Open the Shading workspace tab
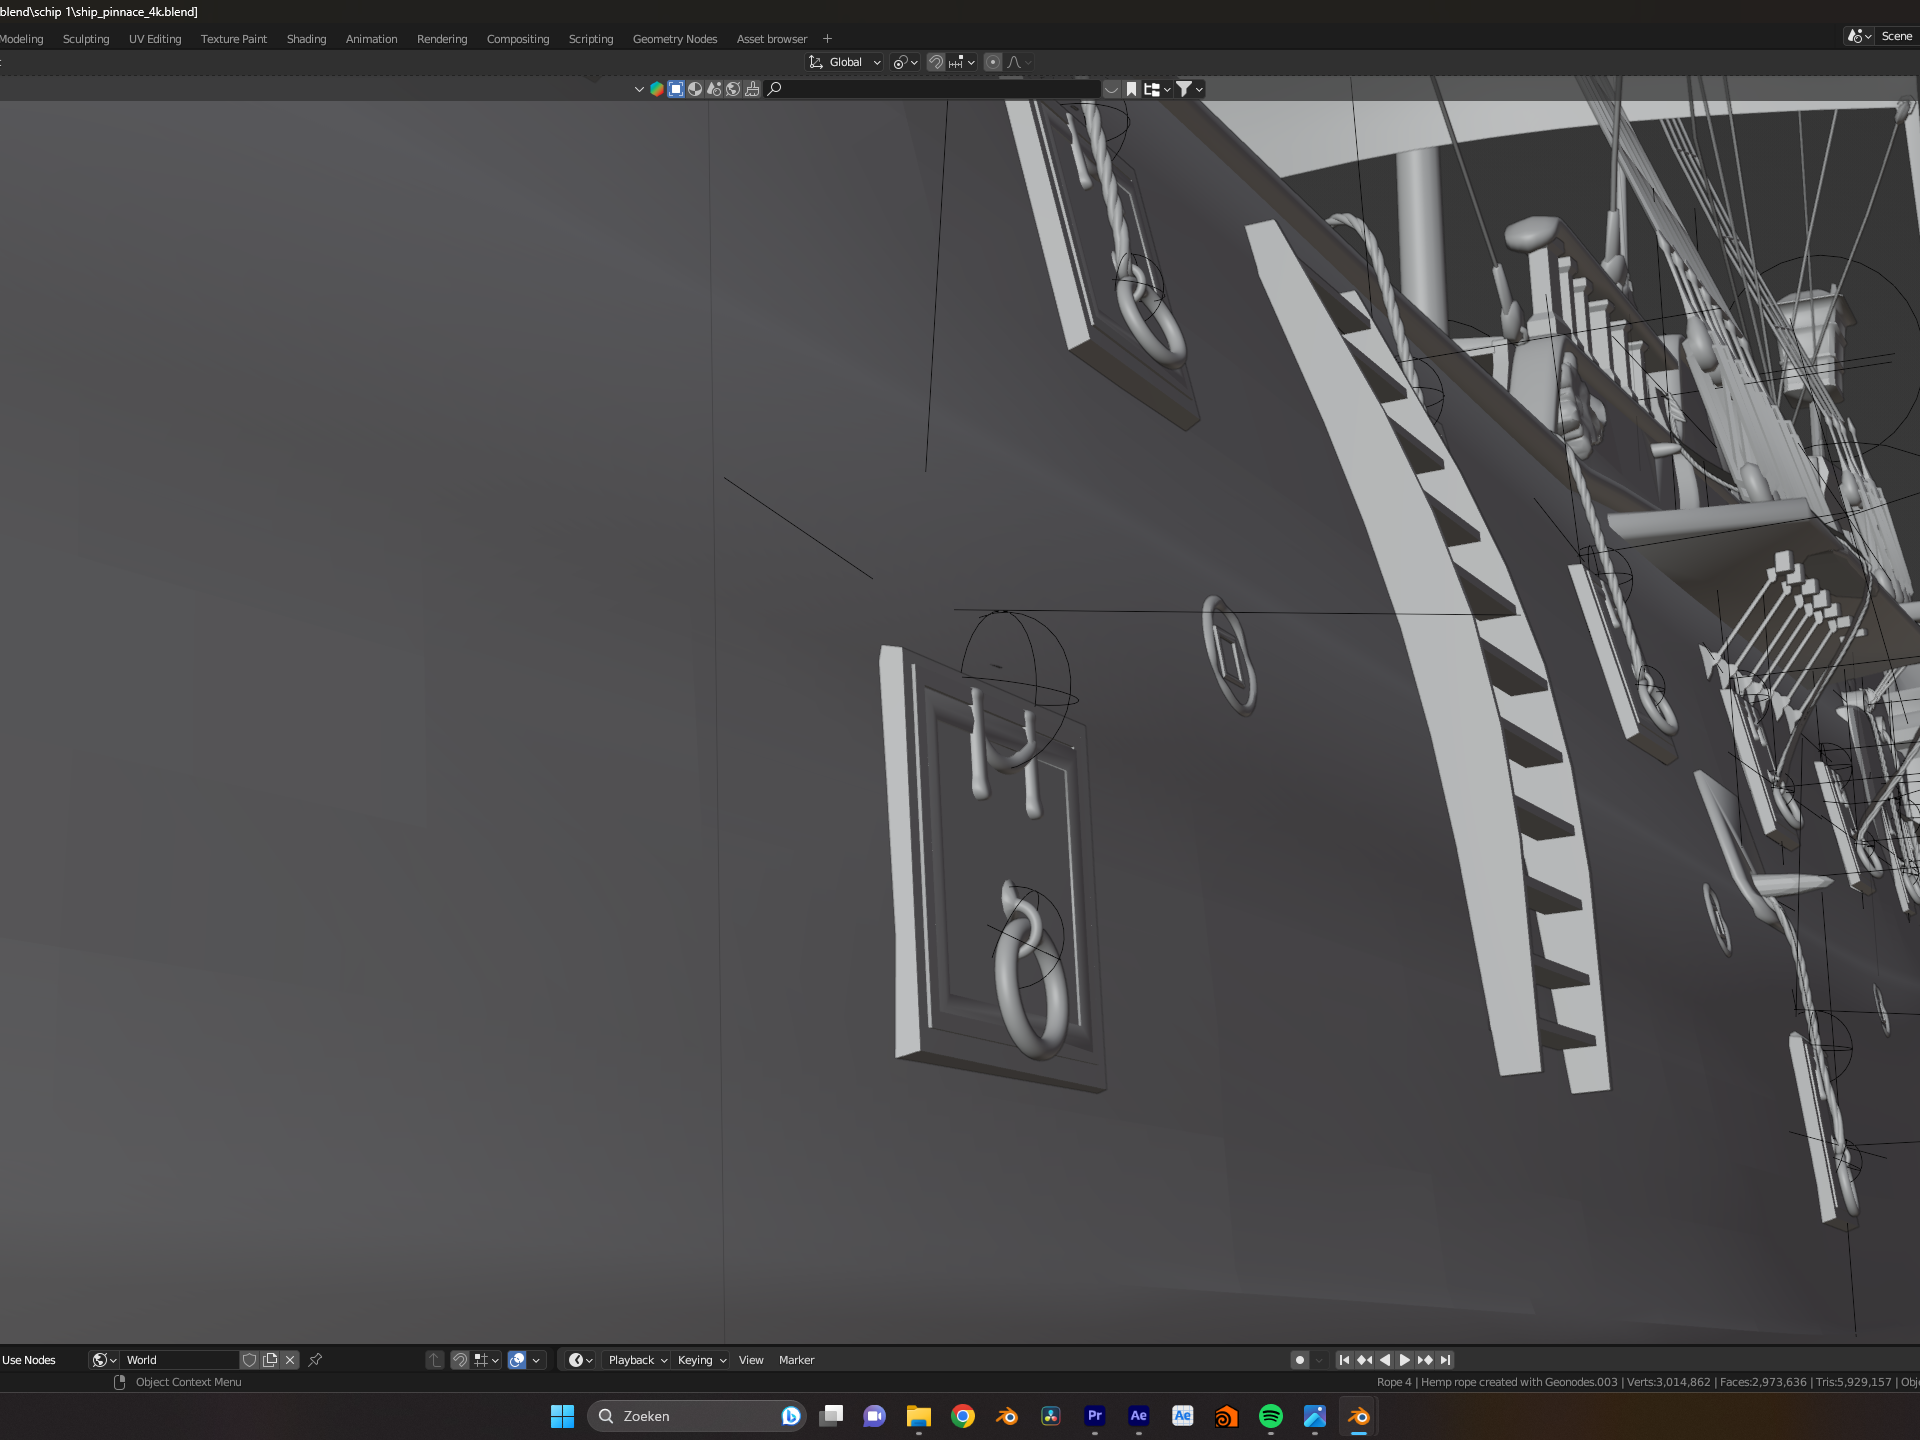This screenshot has height=1440, width=1920. 306,39
